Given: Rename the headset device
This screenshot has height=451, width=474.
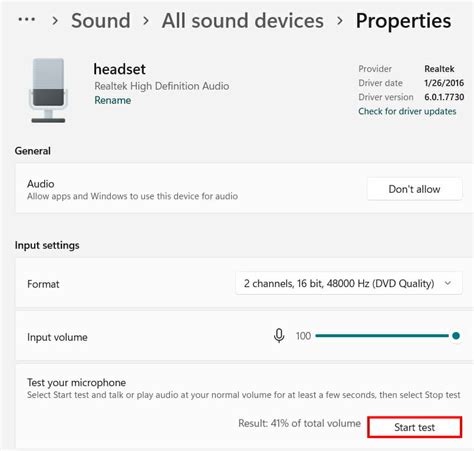Looking at the screenshot, I should (113, 100).
